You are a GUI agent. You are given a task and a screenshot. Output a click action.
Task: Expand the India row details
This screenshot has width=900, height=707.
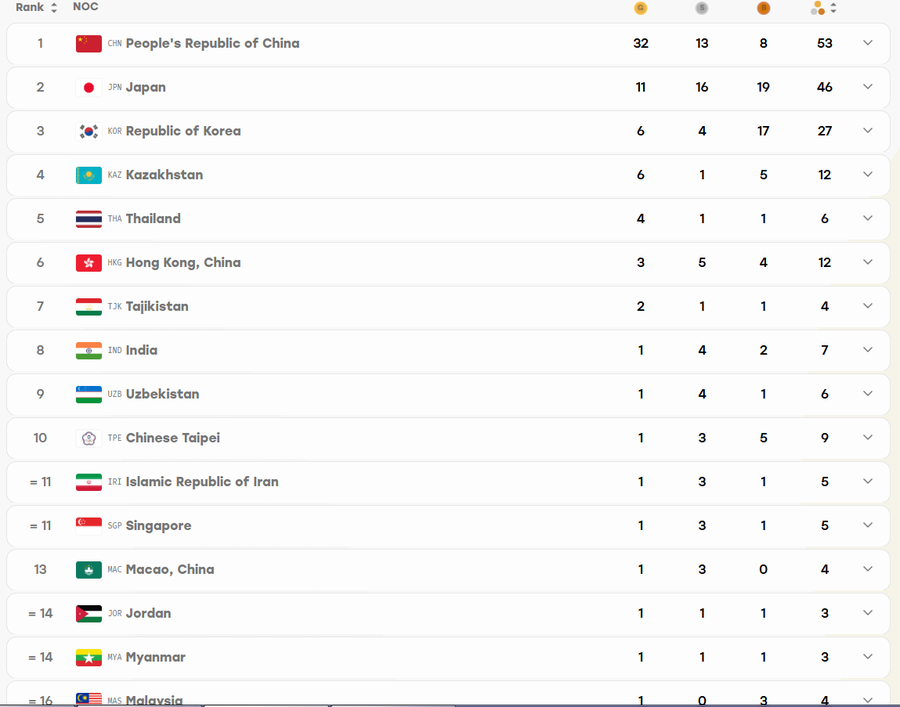tap(868, 350)
